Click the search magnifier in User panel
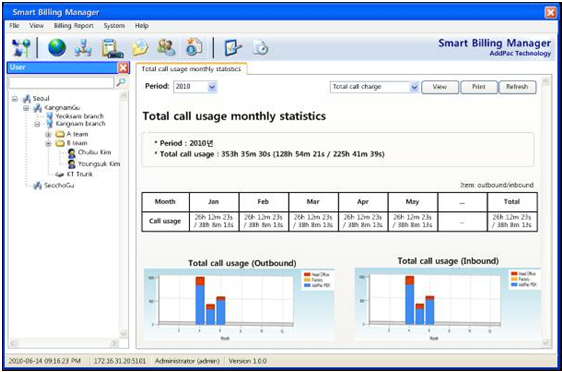Image resolution: width=562 pixels, height=372 pixels. tap(121, 82)
